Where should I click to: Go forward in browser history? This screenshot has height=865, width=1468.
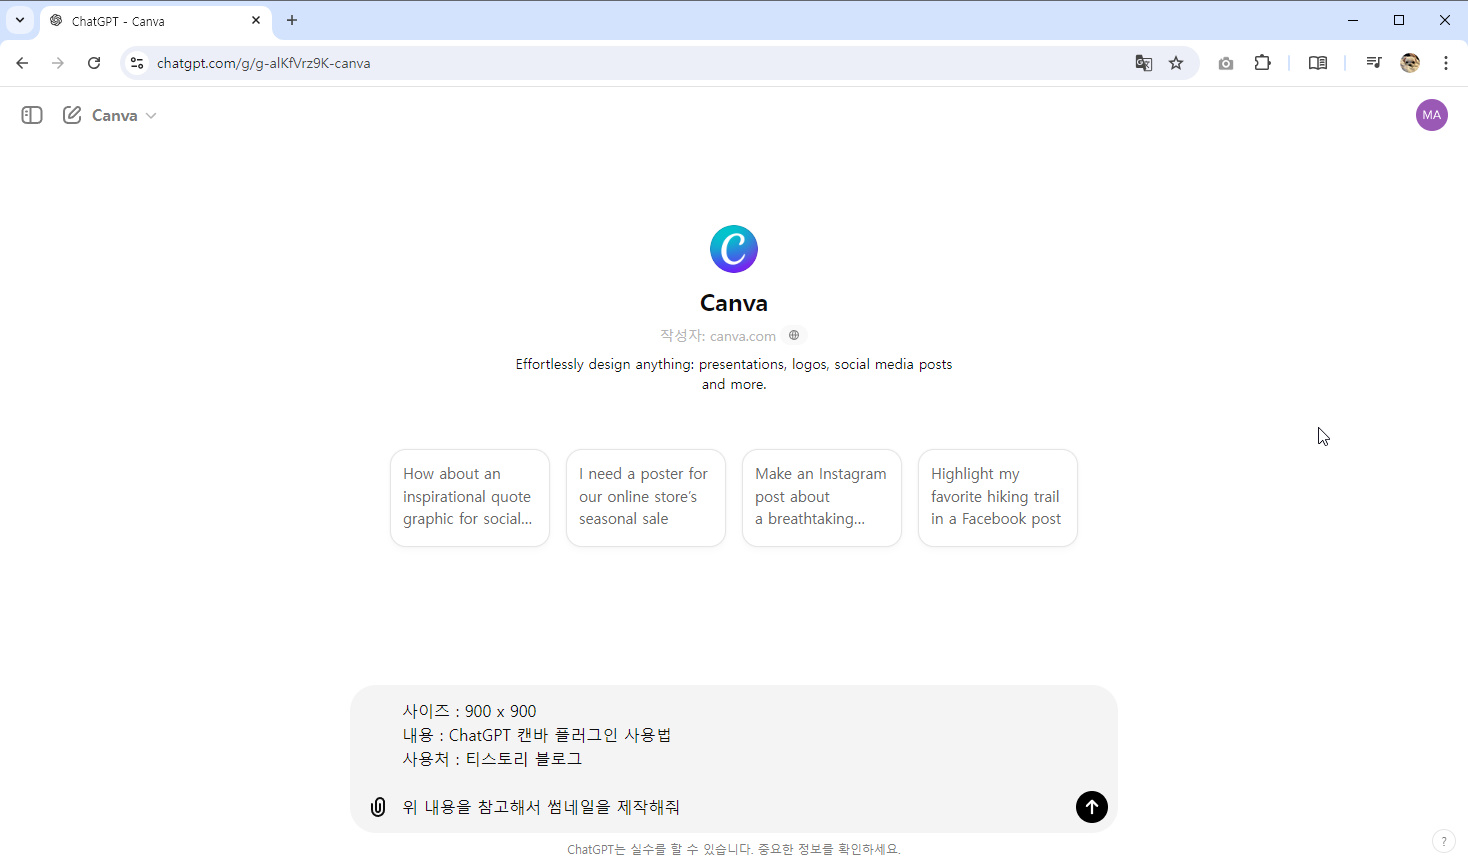tap(58, 63)
